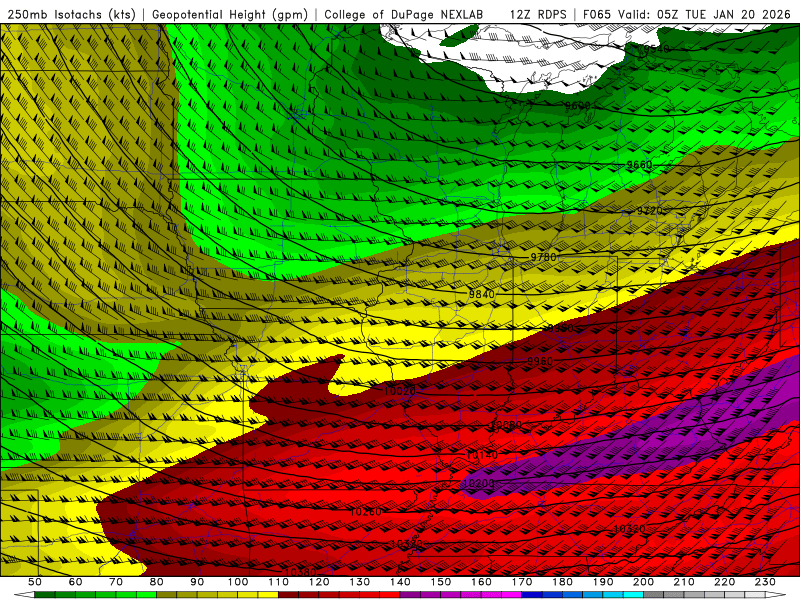Click the 'Geopotential Height (gpm)' title text

[x=230, y=15]
